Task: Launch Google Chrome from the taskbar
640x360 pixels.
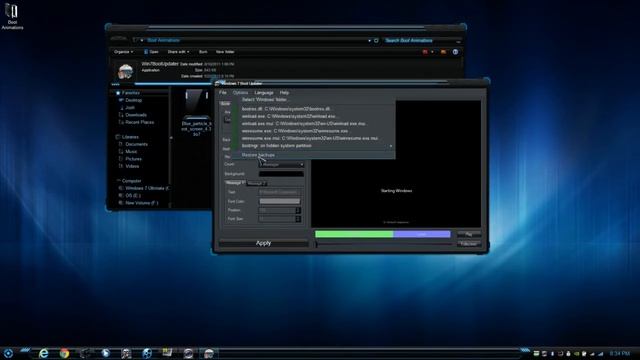Action: (x=64, y=353)
